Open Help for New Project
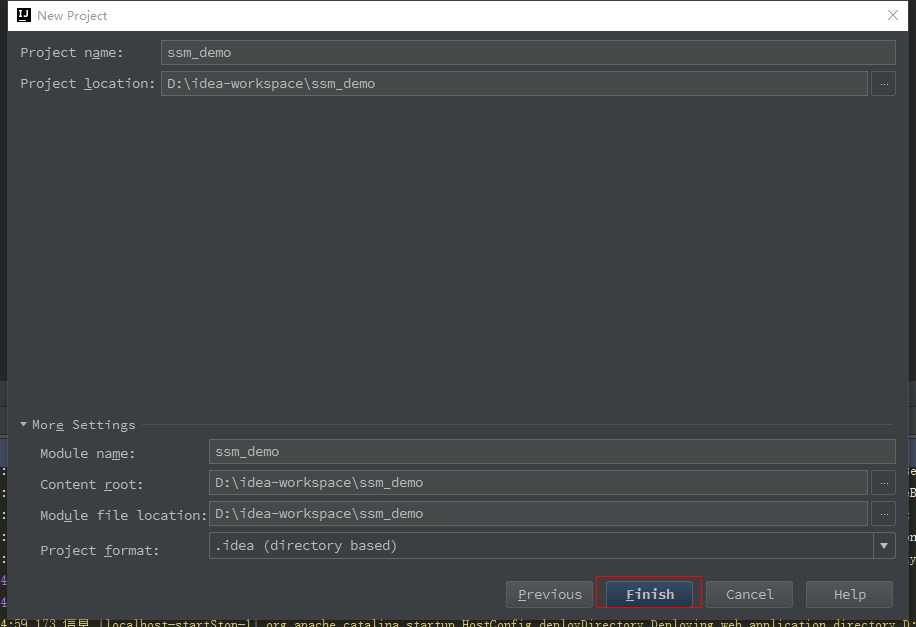The height and width of the screenshot is (627, 916). [x=849, y=594]
